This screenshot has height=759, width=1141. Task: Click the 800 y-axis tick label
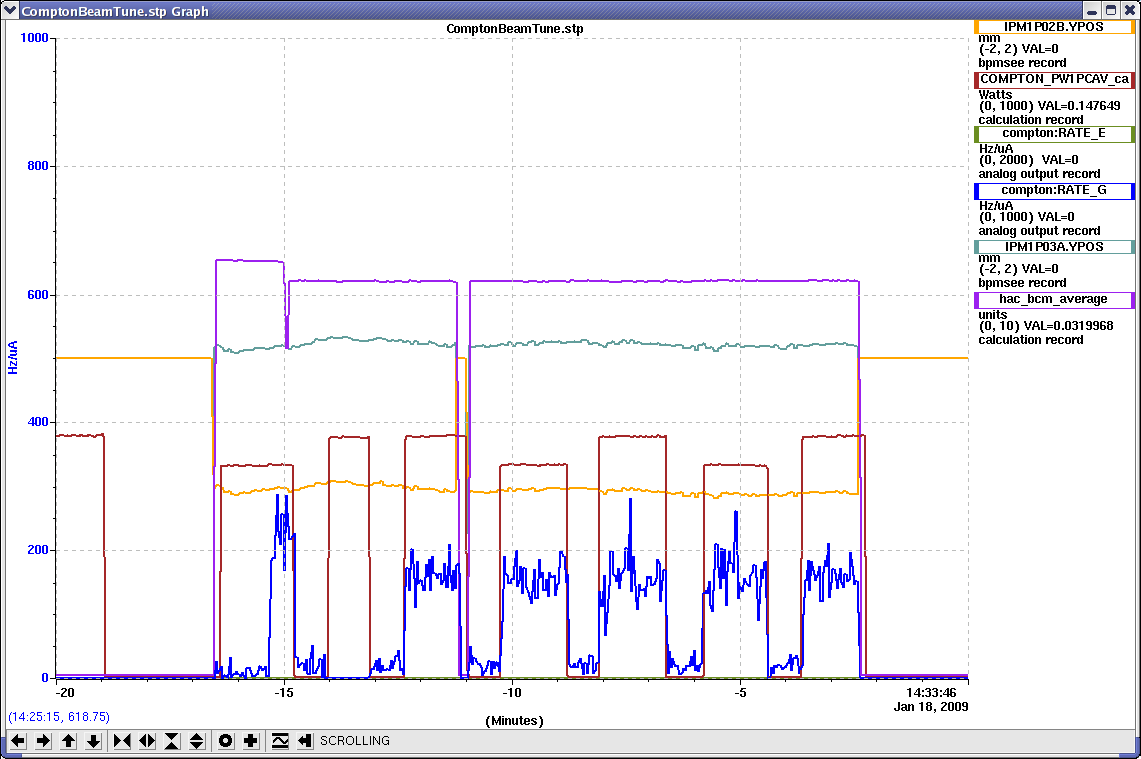point(38,166)
